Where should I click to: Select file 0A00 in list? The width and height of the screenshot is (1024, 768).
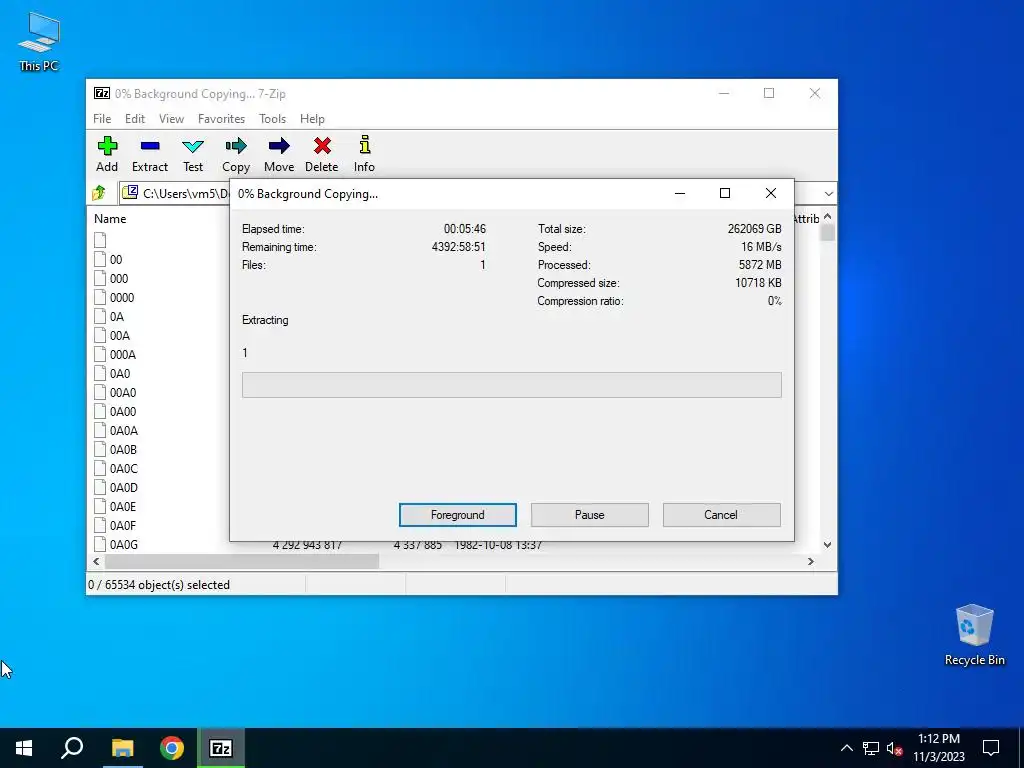click(x=123, y=411)
